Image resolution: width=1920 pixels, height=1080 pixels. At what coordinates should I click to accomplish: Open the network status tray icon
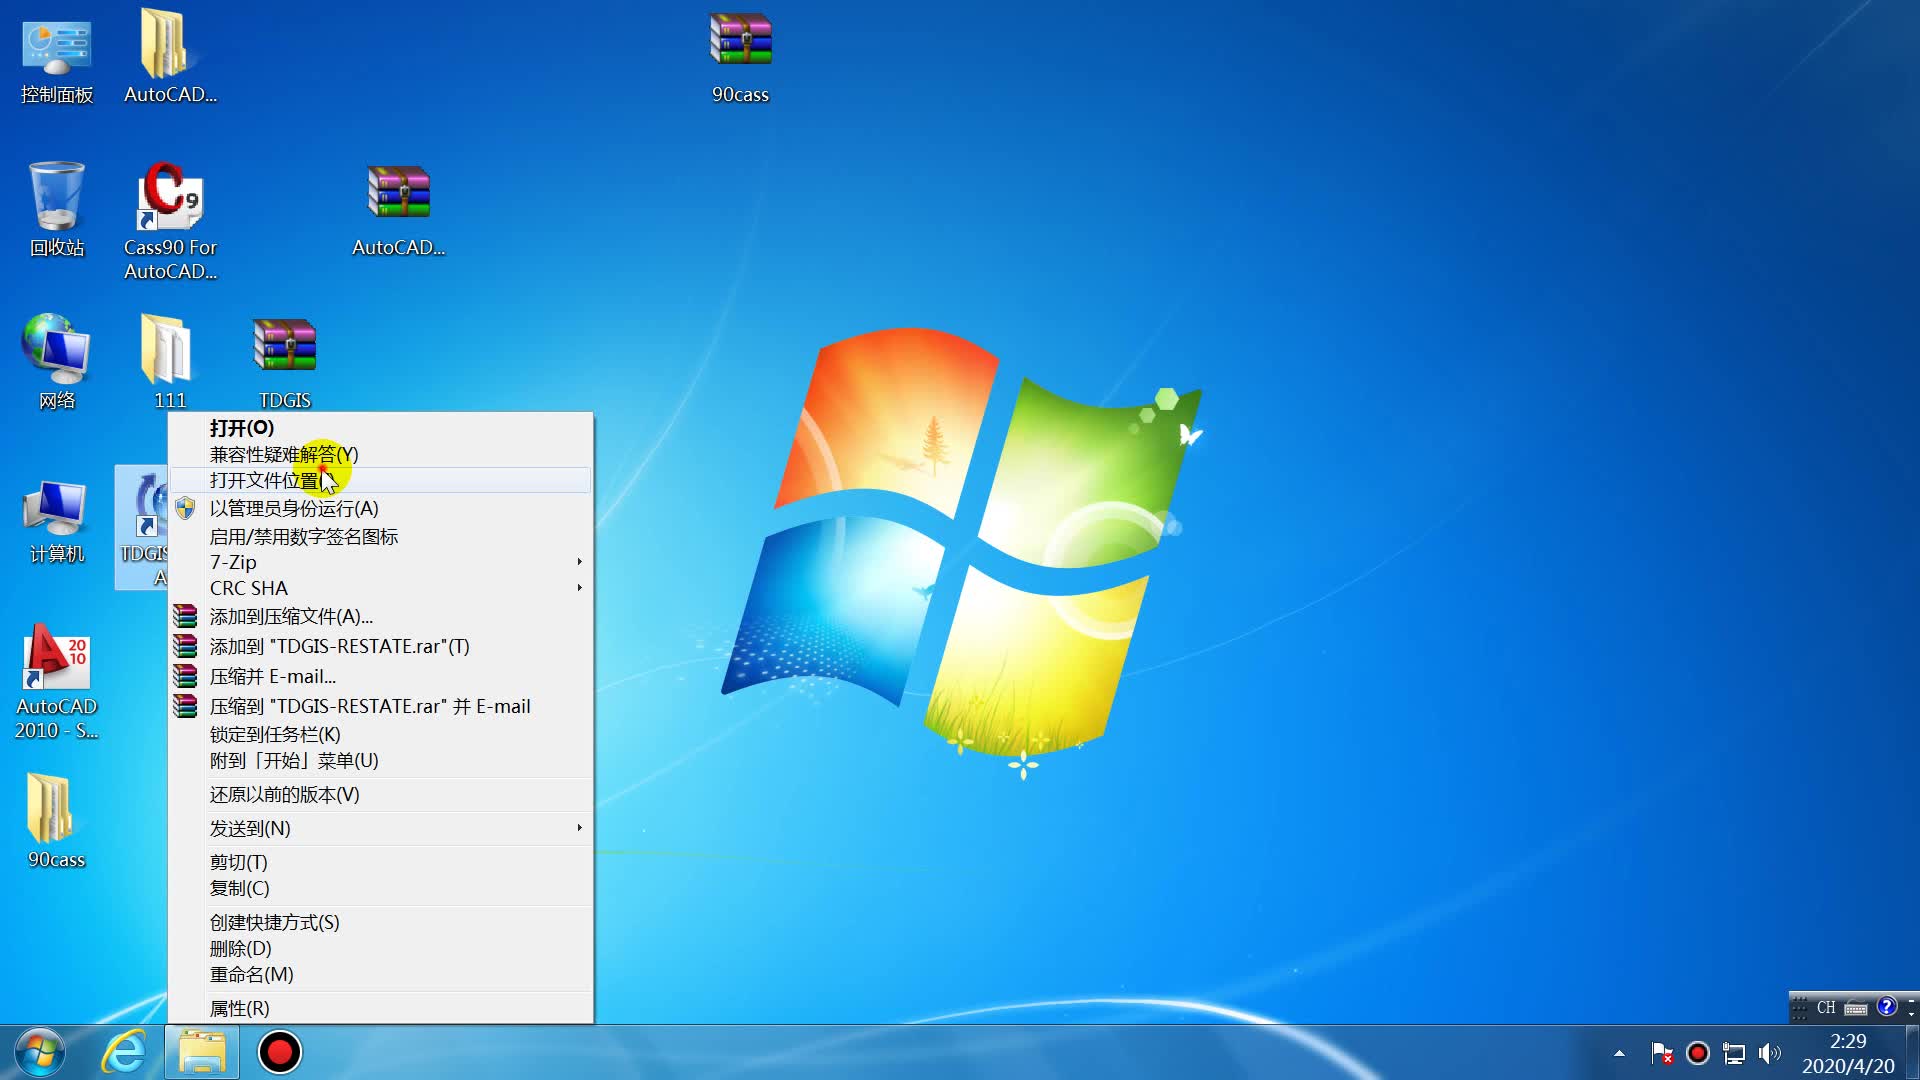pos(1734,1053)
